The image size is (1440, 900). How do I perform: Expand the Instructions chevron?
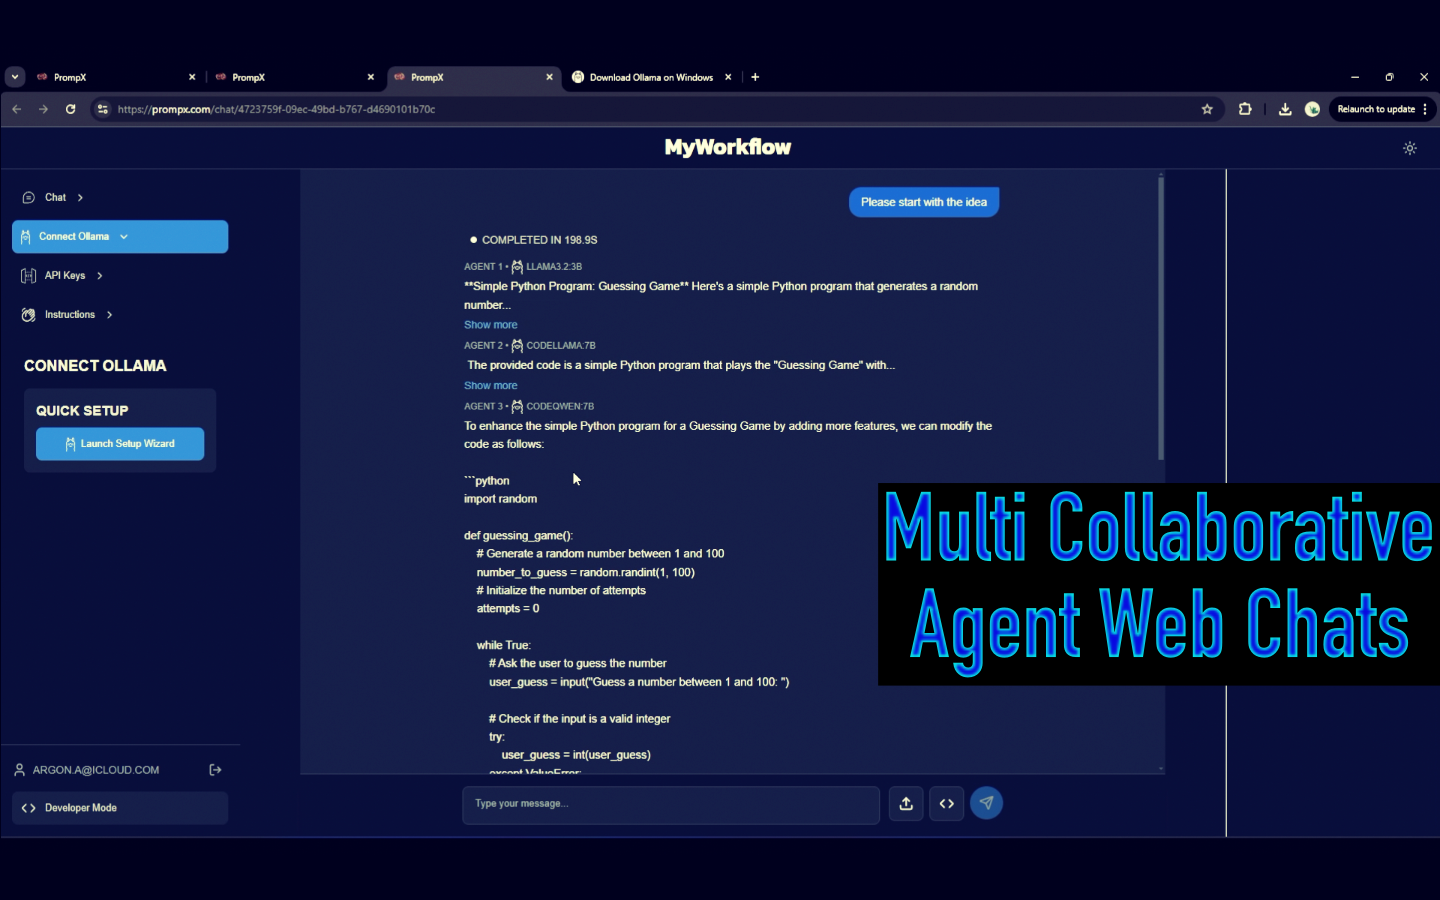coord(109,315)
